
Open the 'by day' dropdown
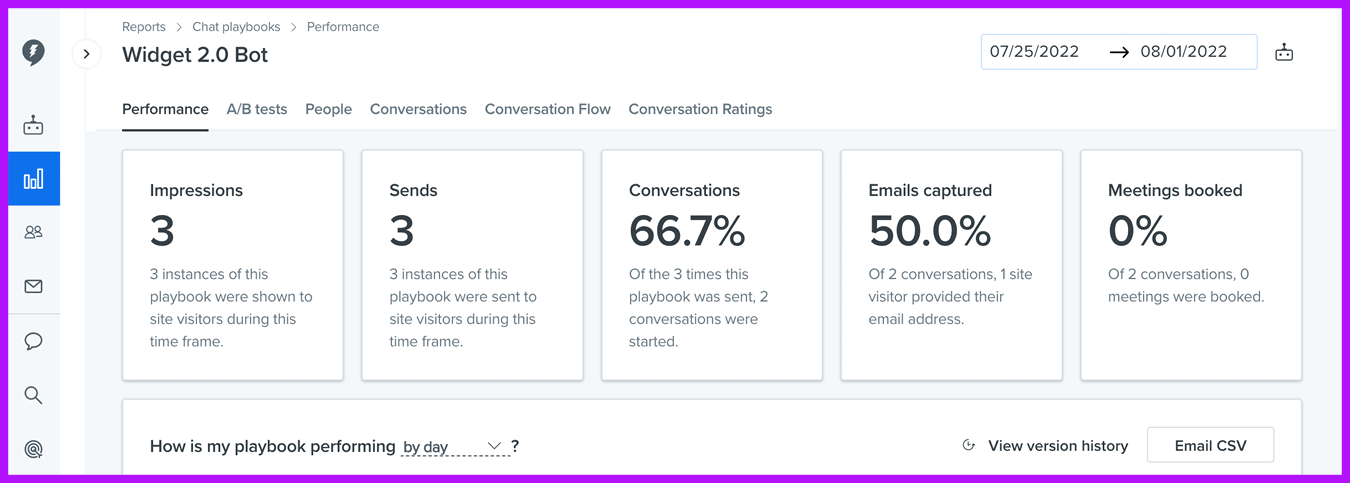453,447
